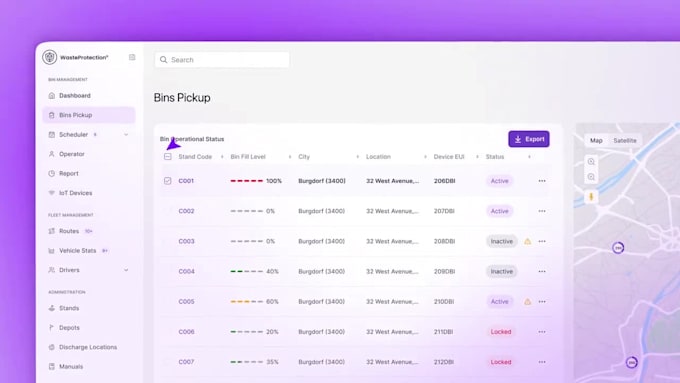This screenshot has height=383, width=680.
Task: Click Active status badge of C001
Action: point(500,181)
